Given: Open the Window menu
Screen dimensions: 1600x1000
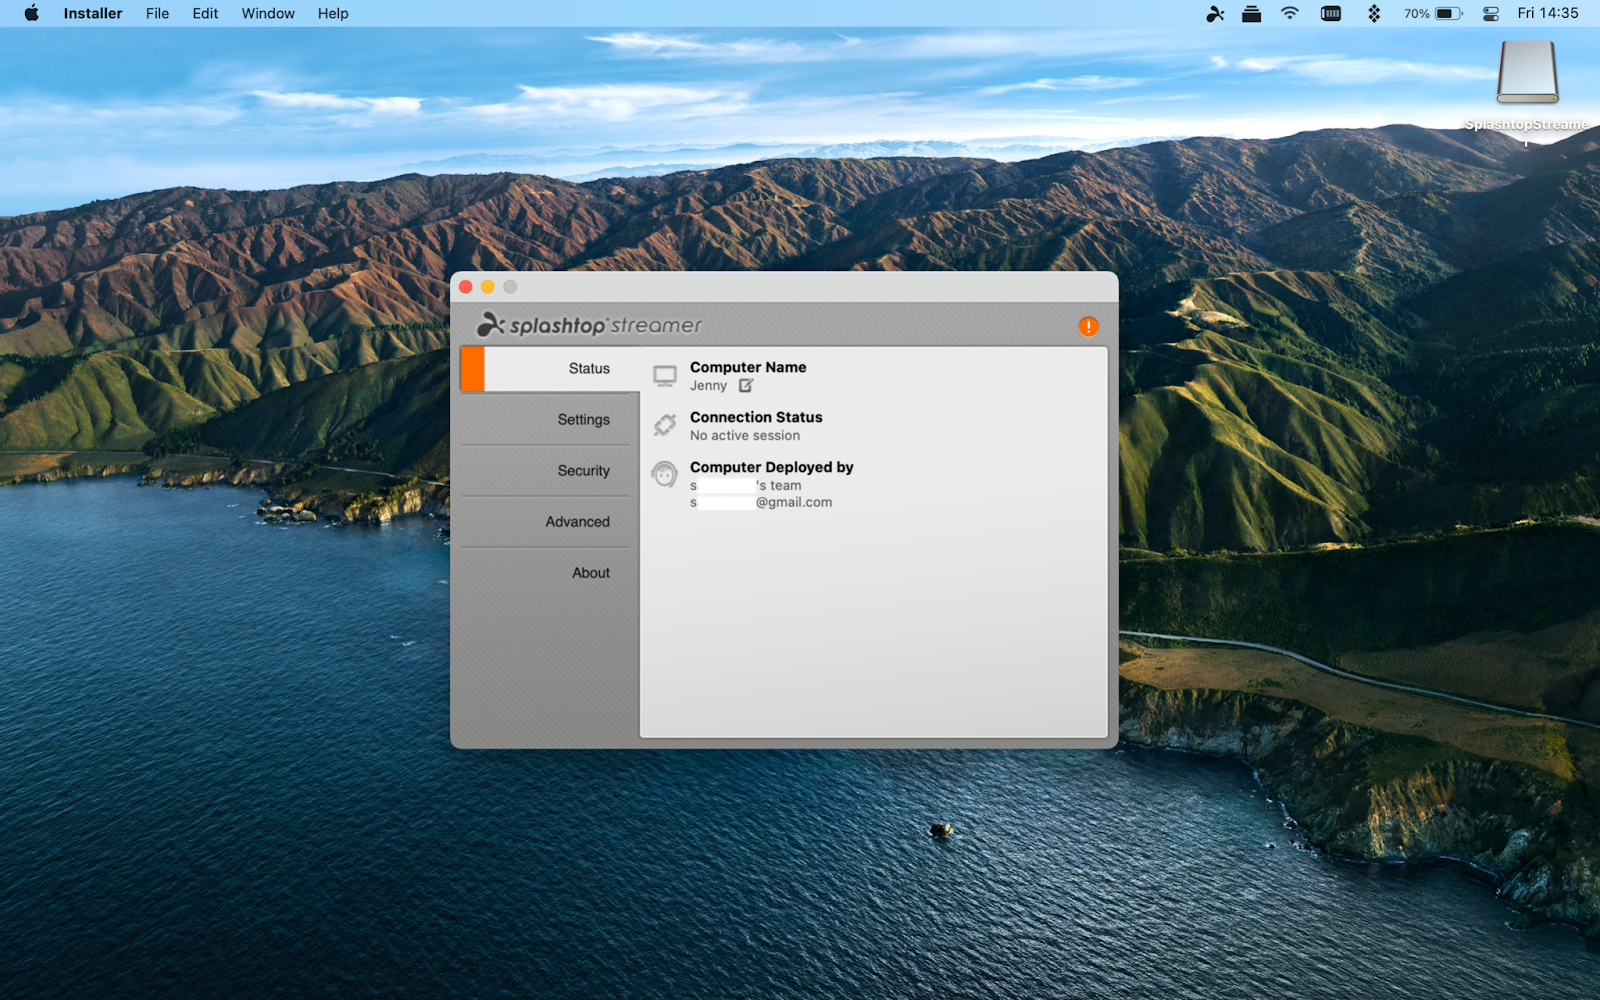Looking at the screenshot, I should pos(268,13).
